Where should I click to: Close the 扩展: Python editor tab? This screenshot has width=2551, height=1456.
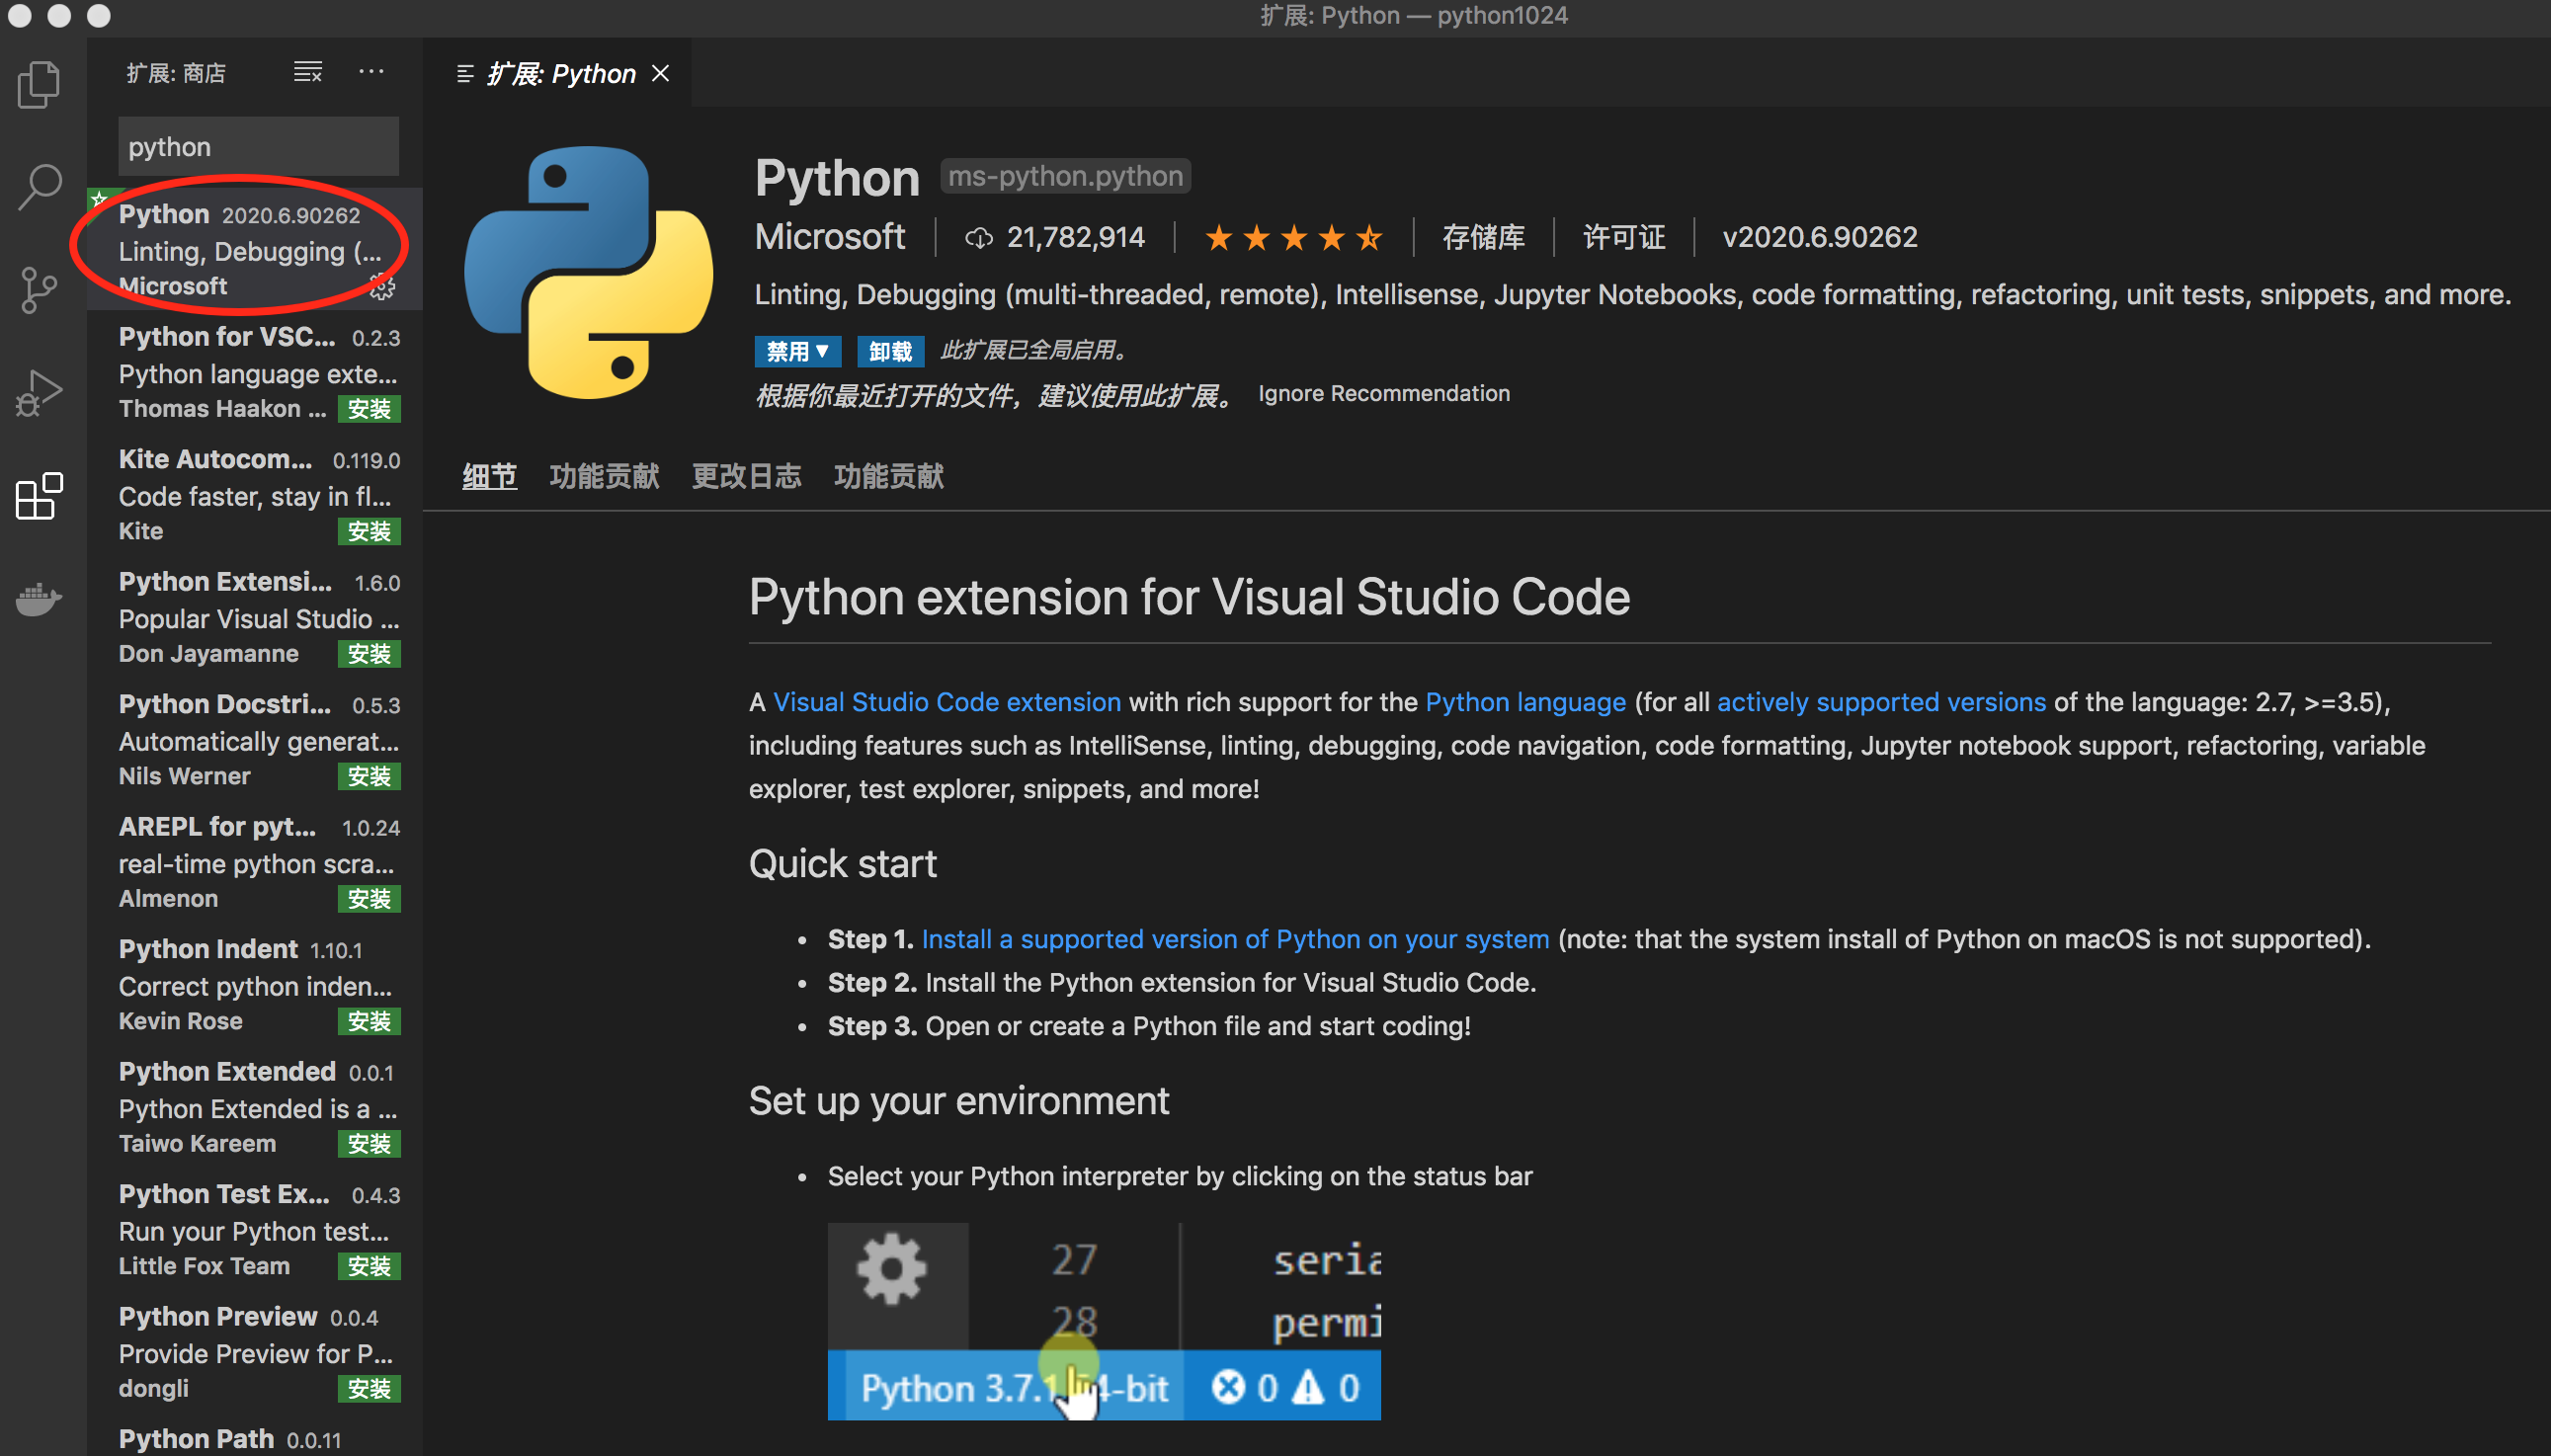660,73
